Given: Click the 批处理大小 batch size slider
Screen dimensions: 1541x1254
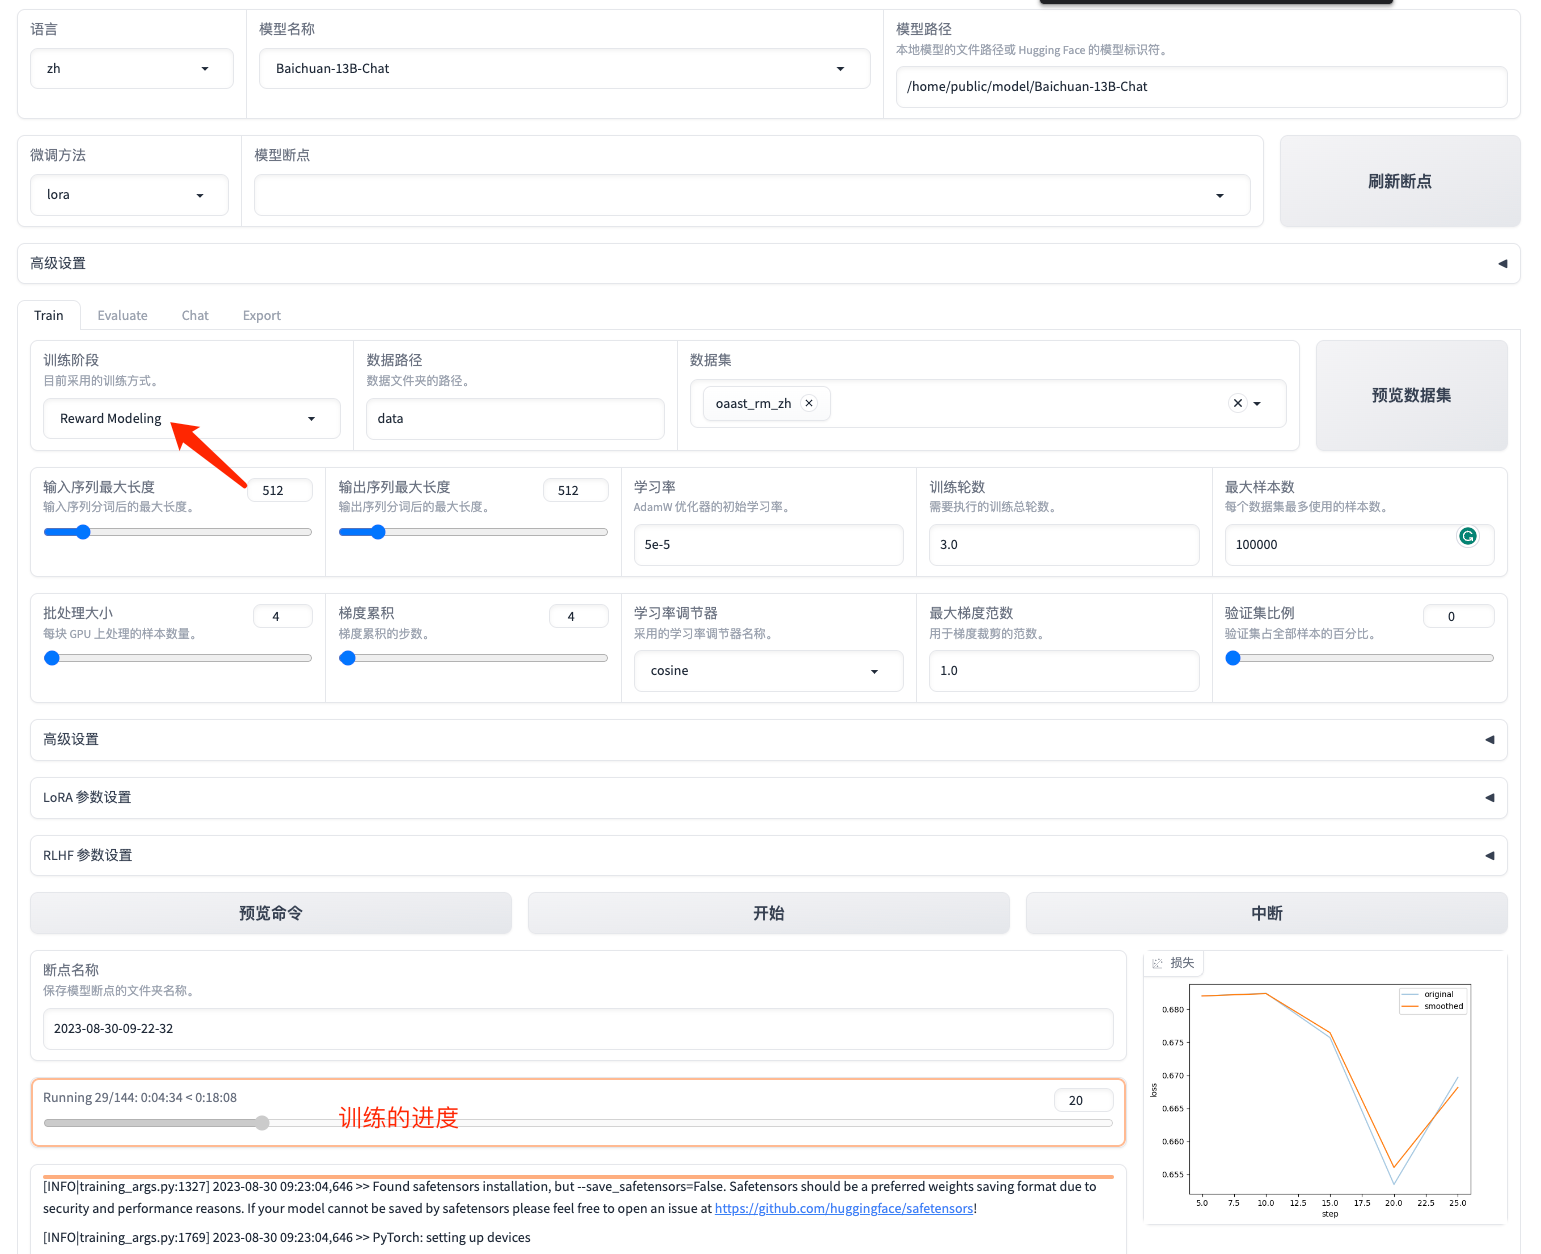Looking at the screenshot, I should [177, 658].
